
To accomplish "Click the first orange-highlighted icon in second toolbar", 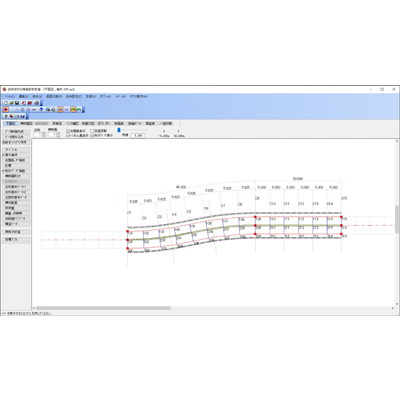I will pyautogui.click(x=5, y=110).
